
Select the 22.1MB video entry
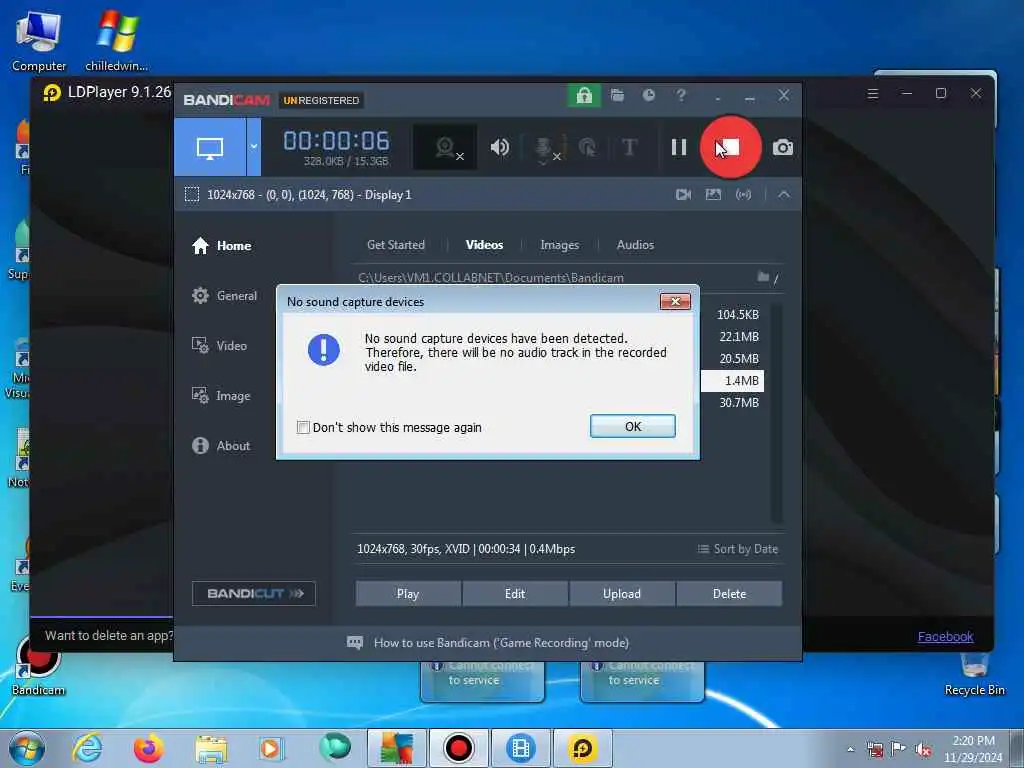739,337
